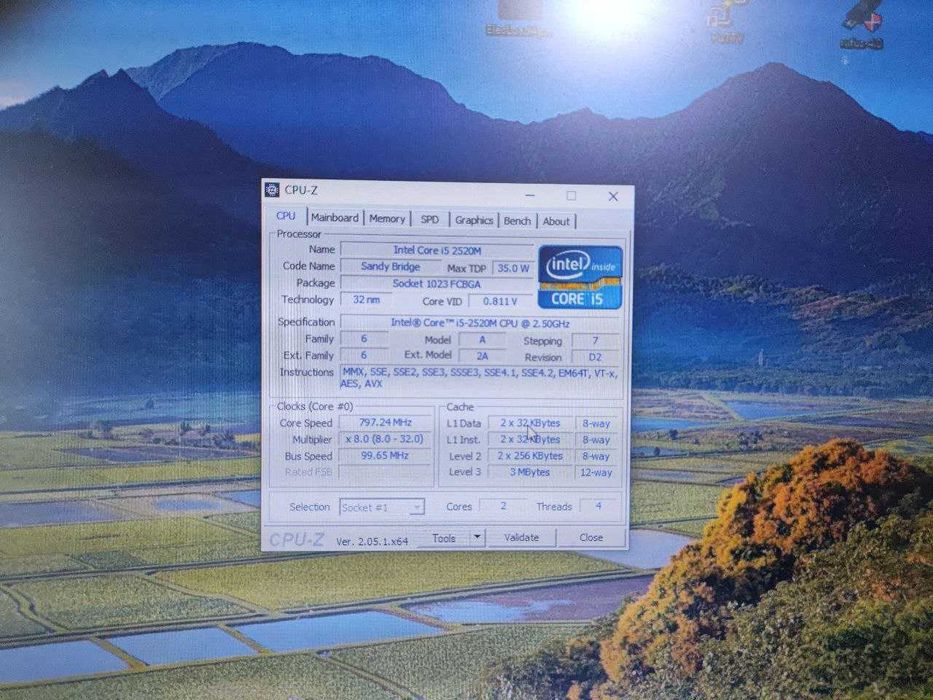Expand the Tools dropdown arrow
933x700 pixels.
(477, 538)
